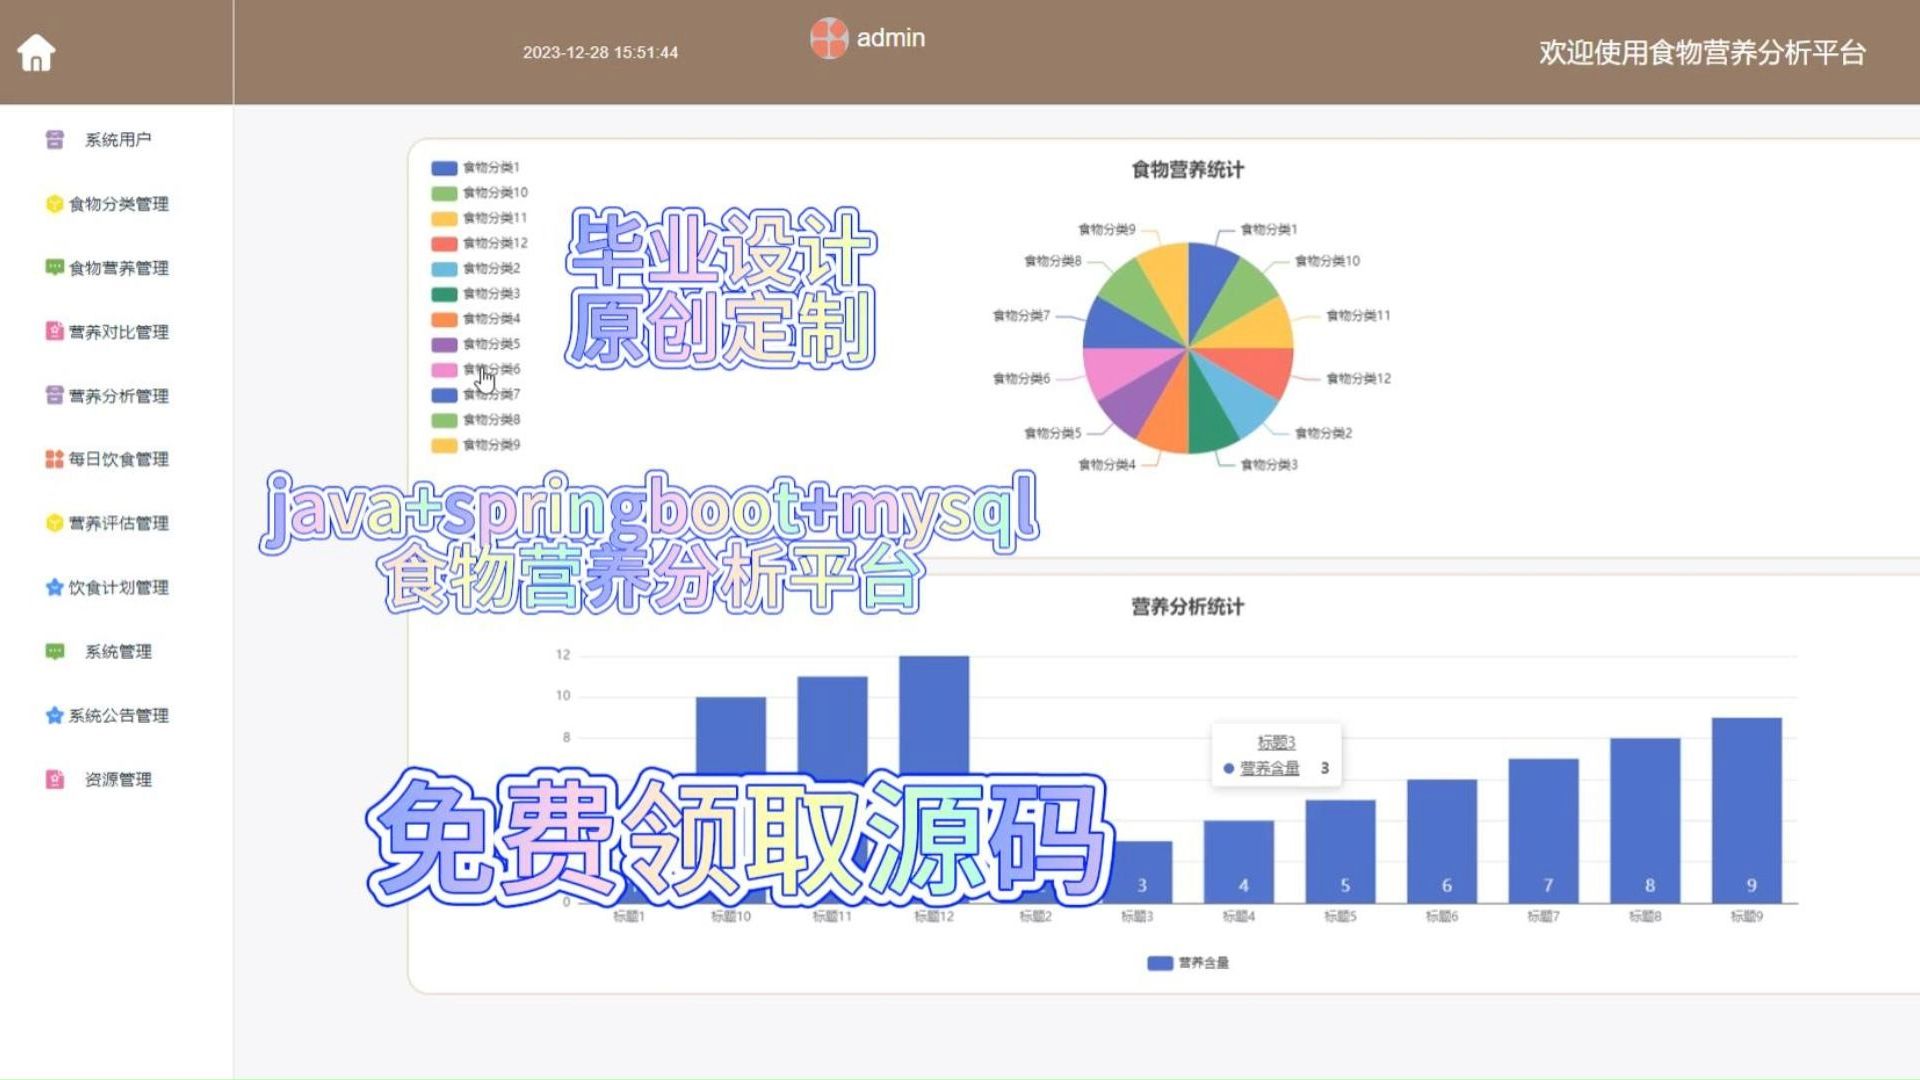Select 营养评估管理 in sidebar

pos(117,523)
